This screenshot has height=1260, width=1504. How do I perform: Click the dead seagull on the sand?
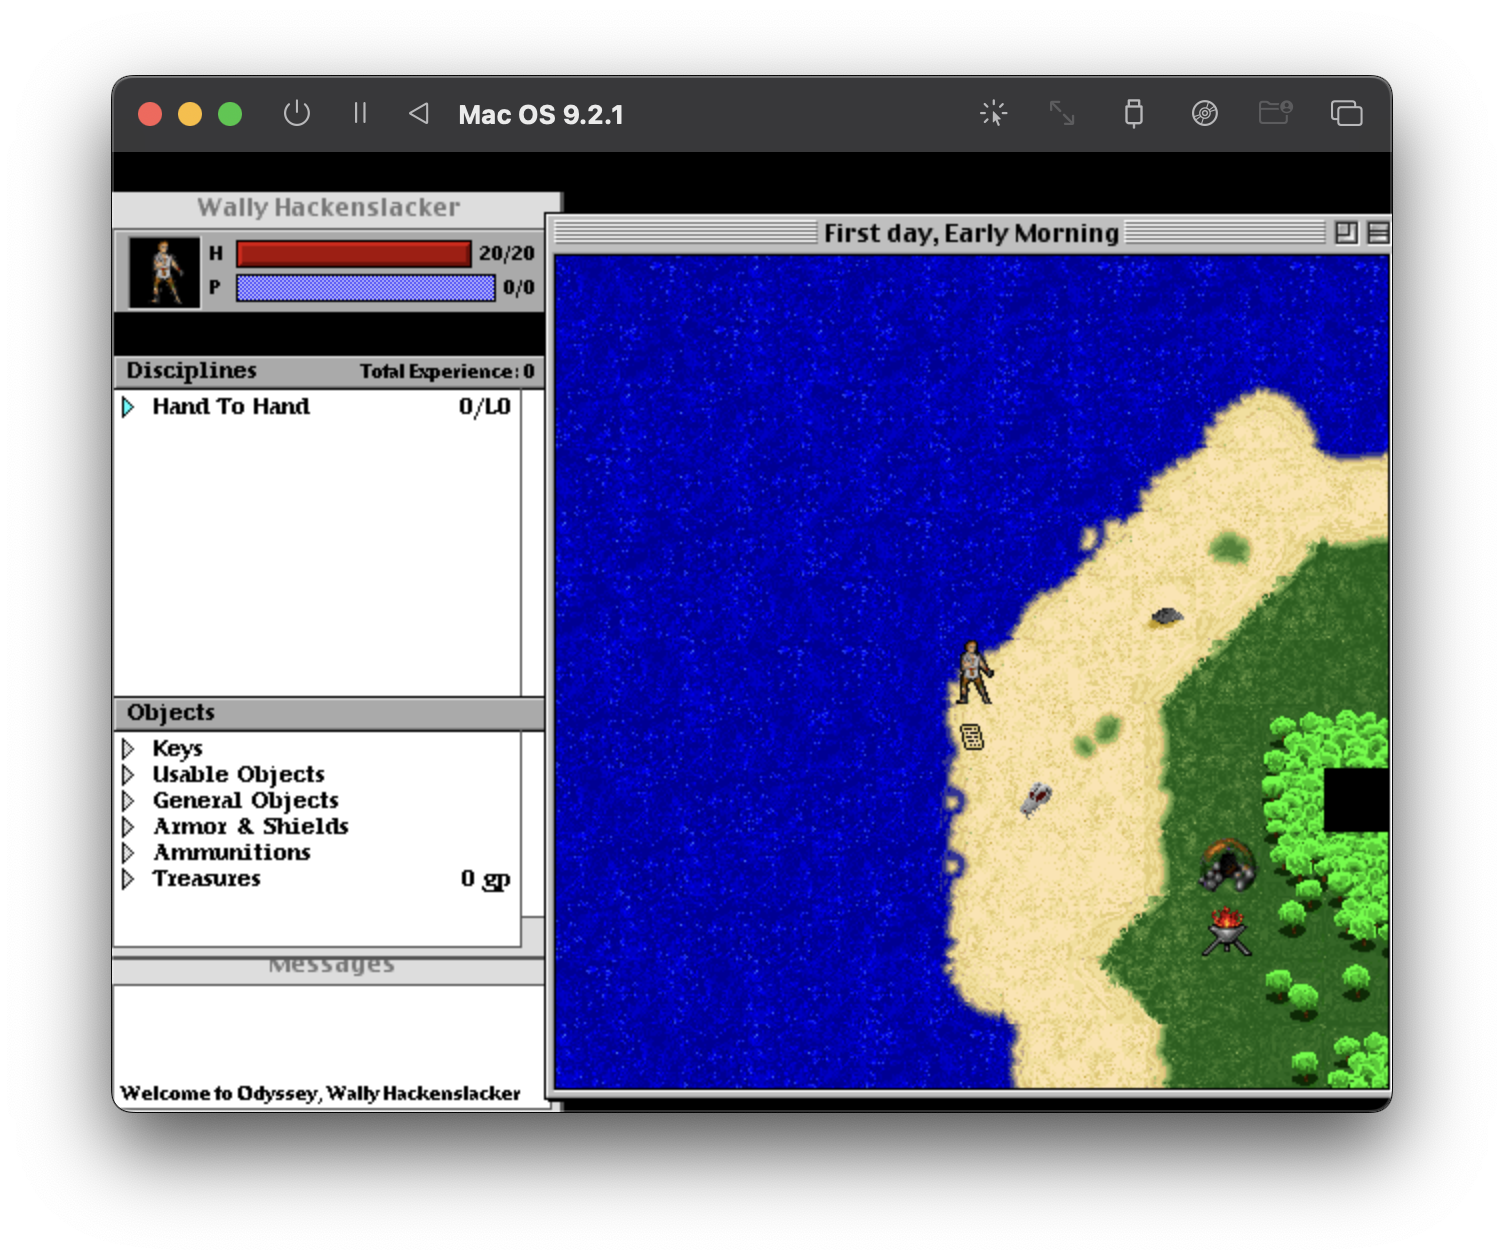tap(1036, 797)
